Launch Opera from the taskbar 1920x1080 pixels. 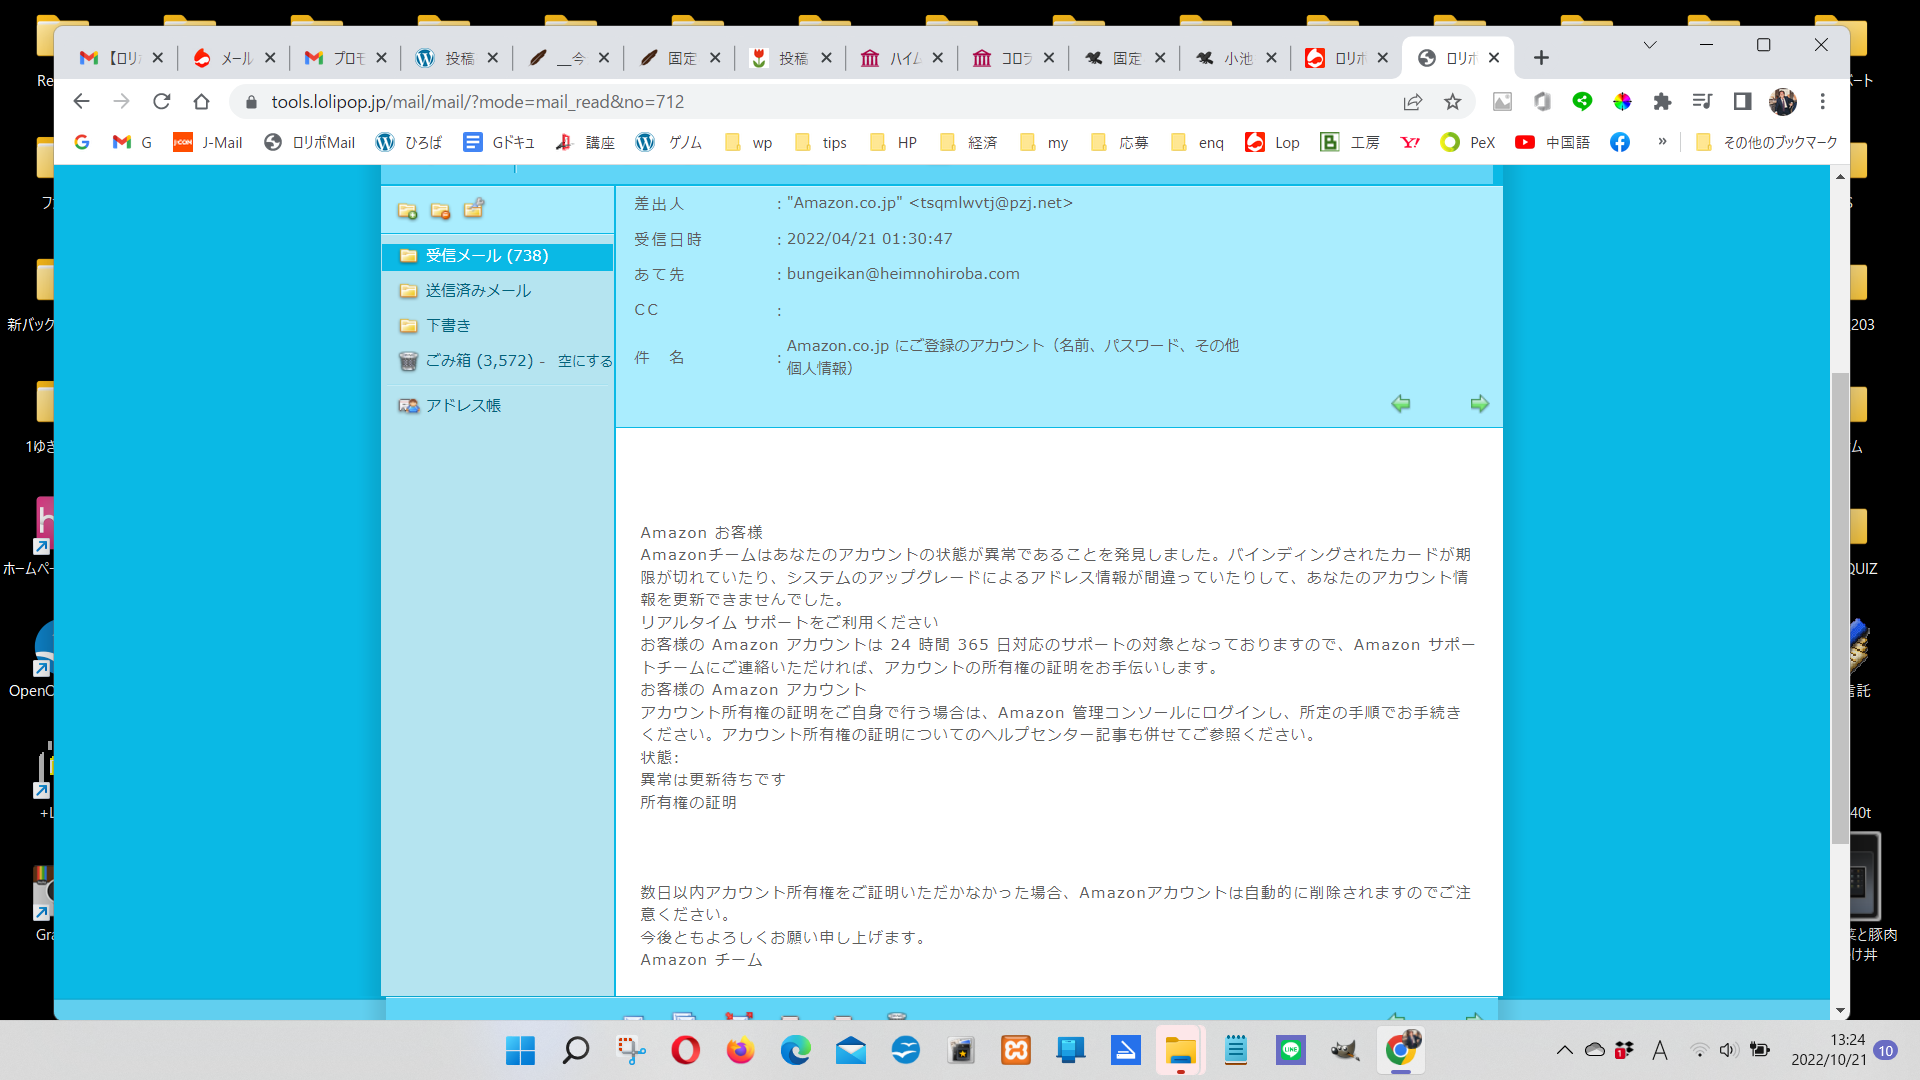coord(686,1050)
